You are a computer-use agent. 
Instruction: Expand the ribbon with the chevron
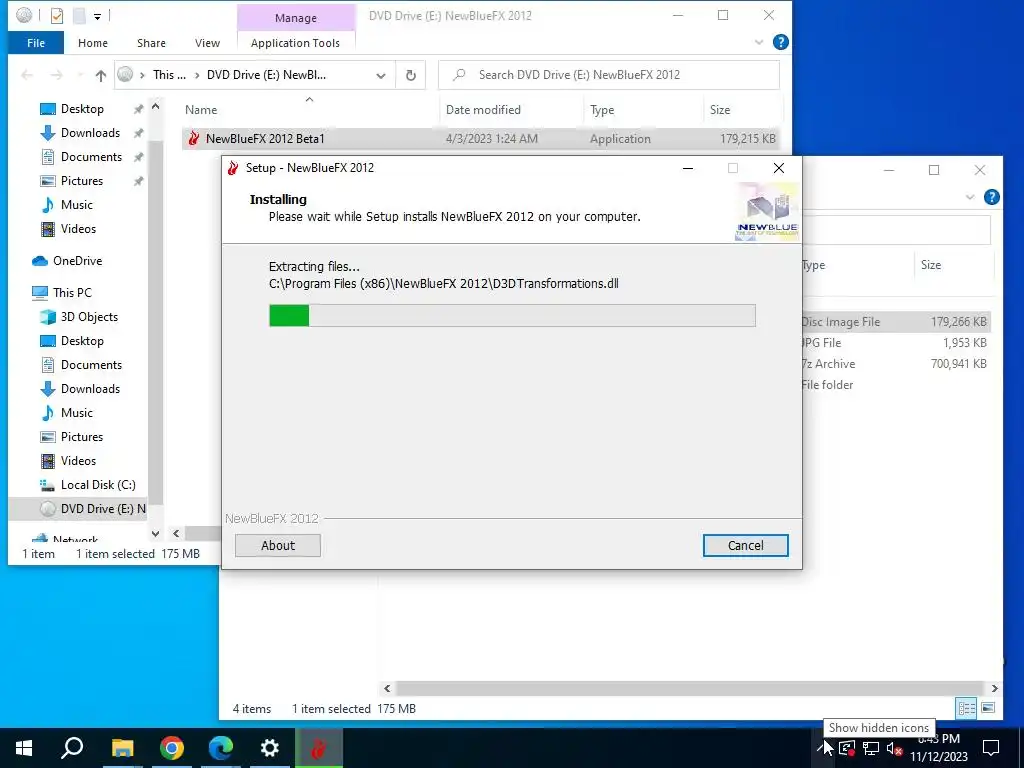(x=759, y=42)
